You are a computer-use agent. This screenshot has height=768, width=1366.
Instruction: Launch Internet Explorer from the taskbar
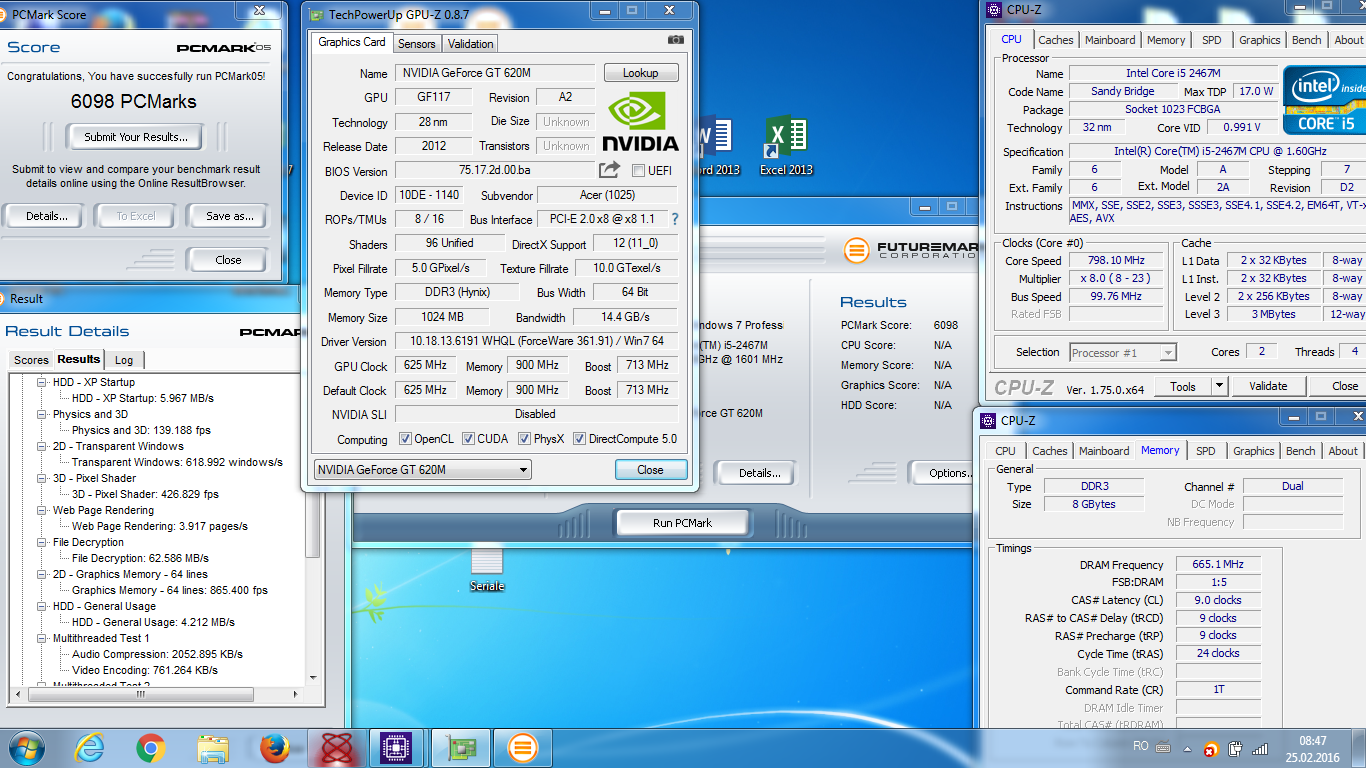click(91, 747)
